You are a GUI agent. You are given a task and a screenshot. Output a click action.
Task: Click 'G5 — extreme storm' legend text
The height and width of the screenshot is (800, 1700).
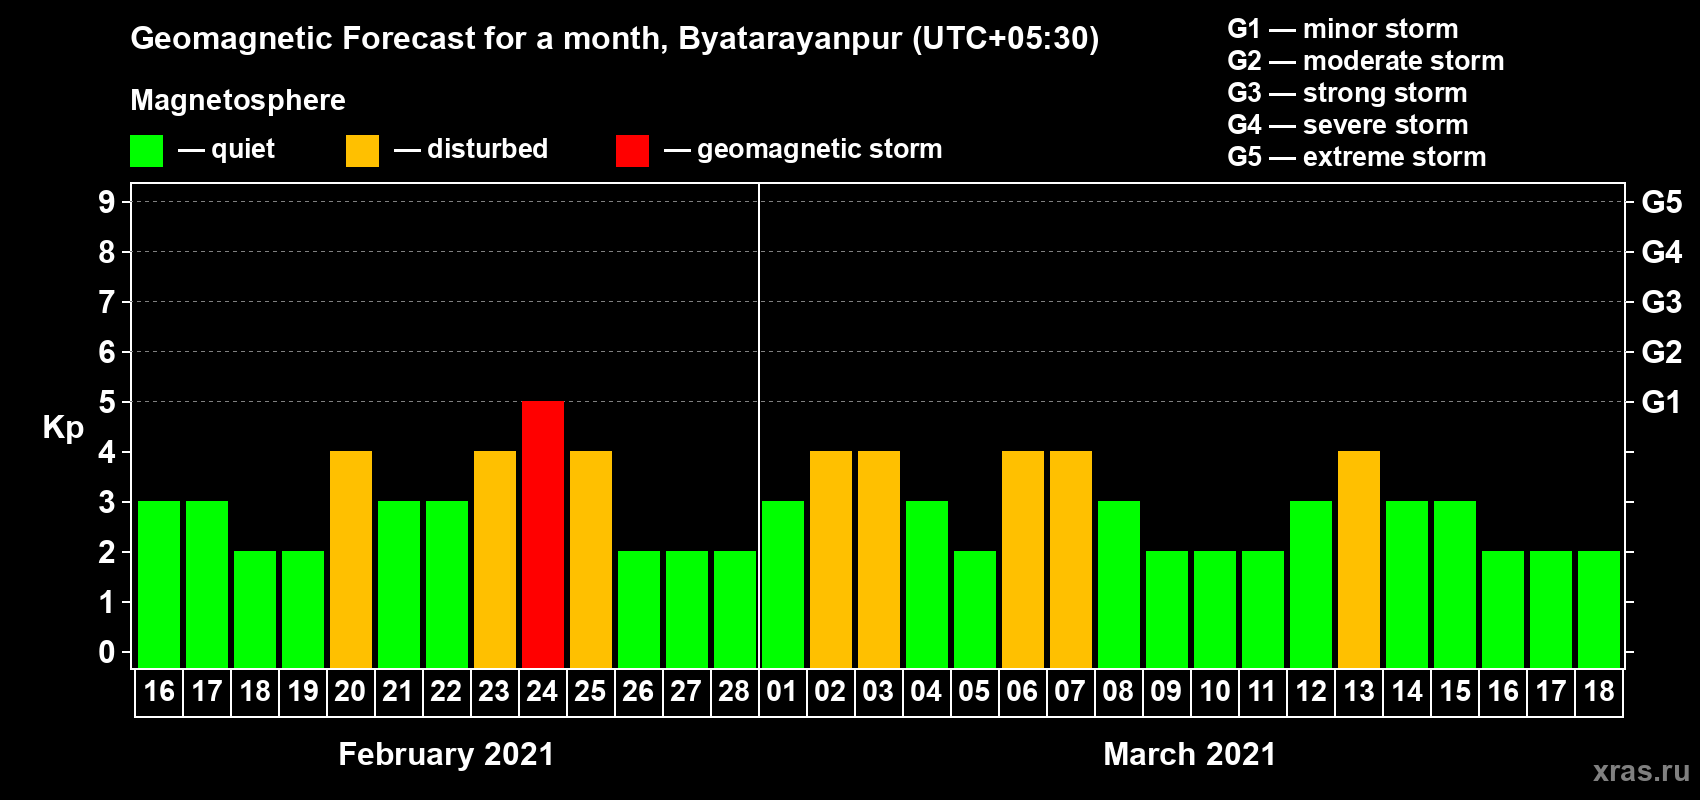pyautogui.click(x=1356, y=157)
